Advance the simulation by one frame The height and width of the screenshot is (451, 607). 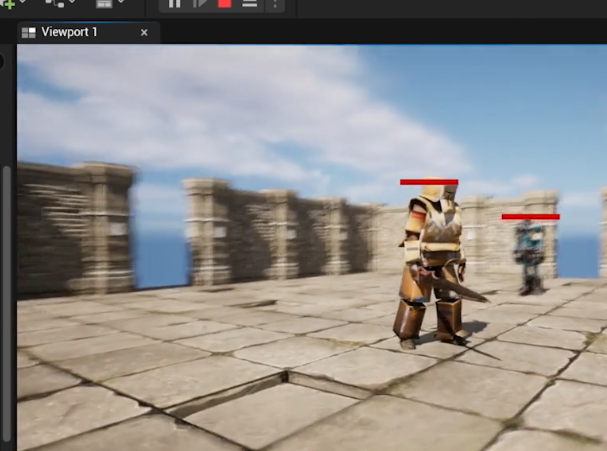tap(200, 3)
